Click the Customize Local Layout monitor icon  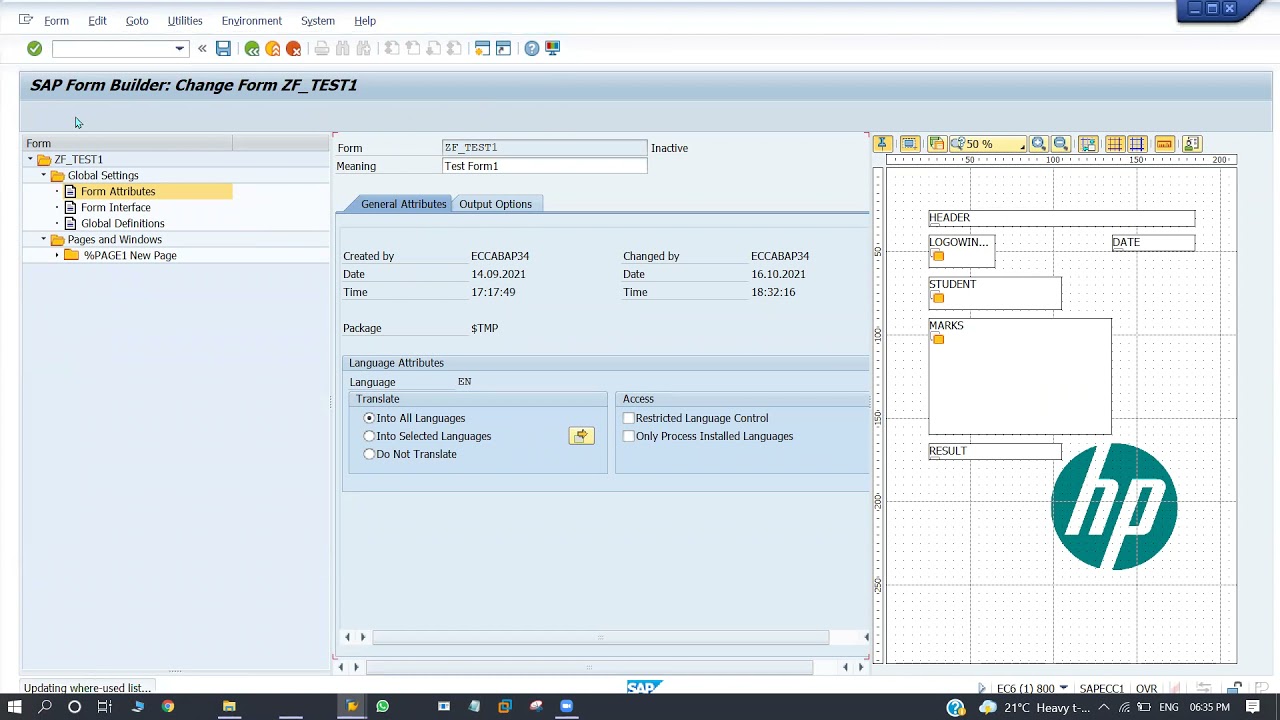coord(553,48)
